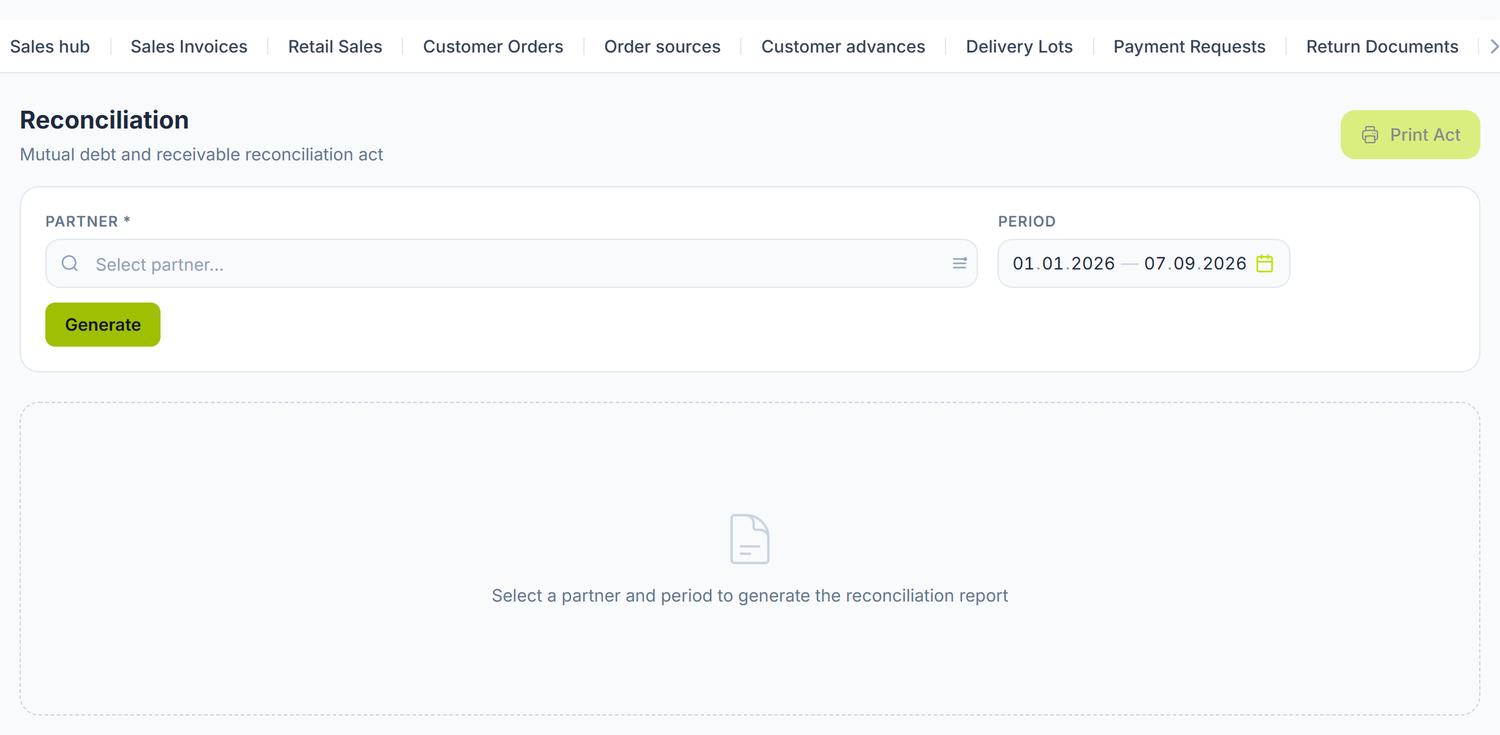The width and height of the screenshot is (1500, 735).
Task: Click the Generate button
Action: (x=103, y=325)
